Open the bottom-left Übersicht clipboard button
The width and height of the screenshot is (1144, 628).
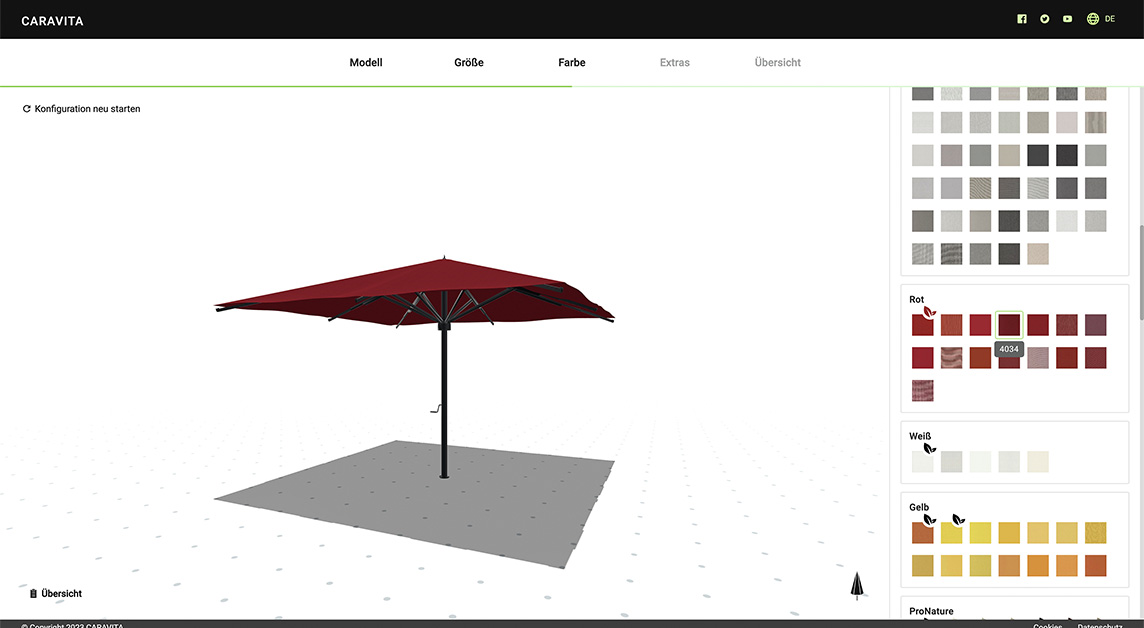tap(55, 594)
